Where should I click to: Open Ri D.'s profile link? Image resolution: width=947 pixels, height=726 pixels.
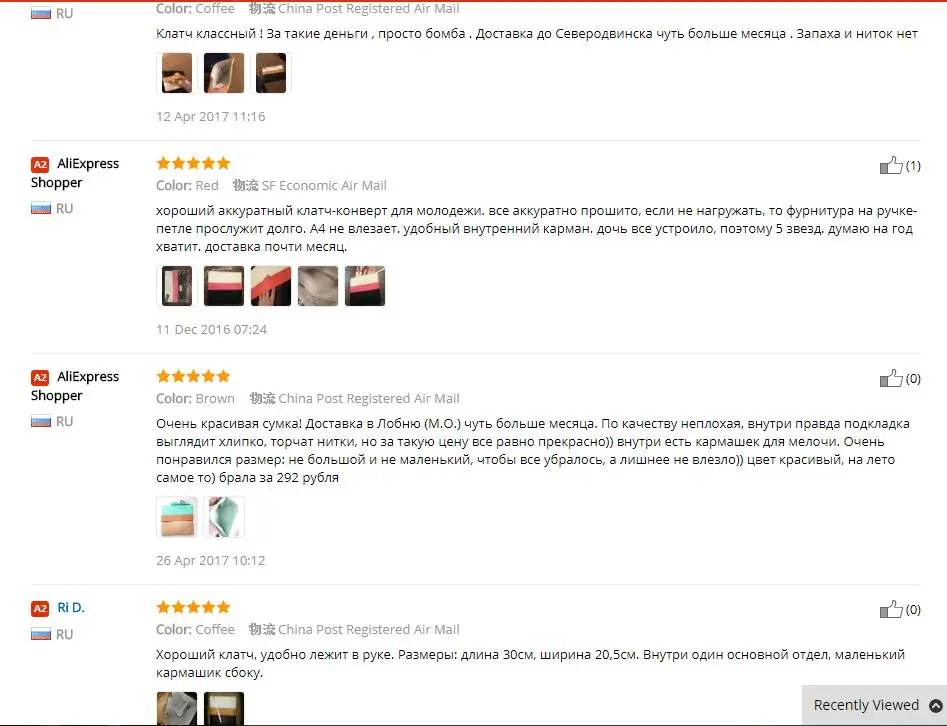point(71,608)
